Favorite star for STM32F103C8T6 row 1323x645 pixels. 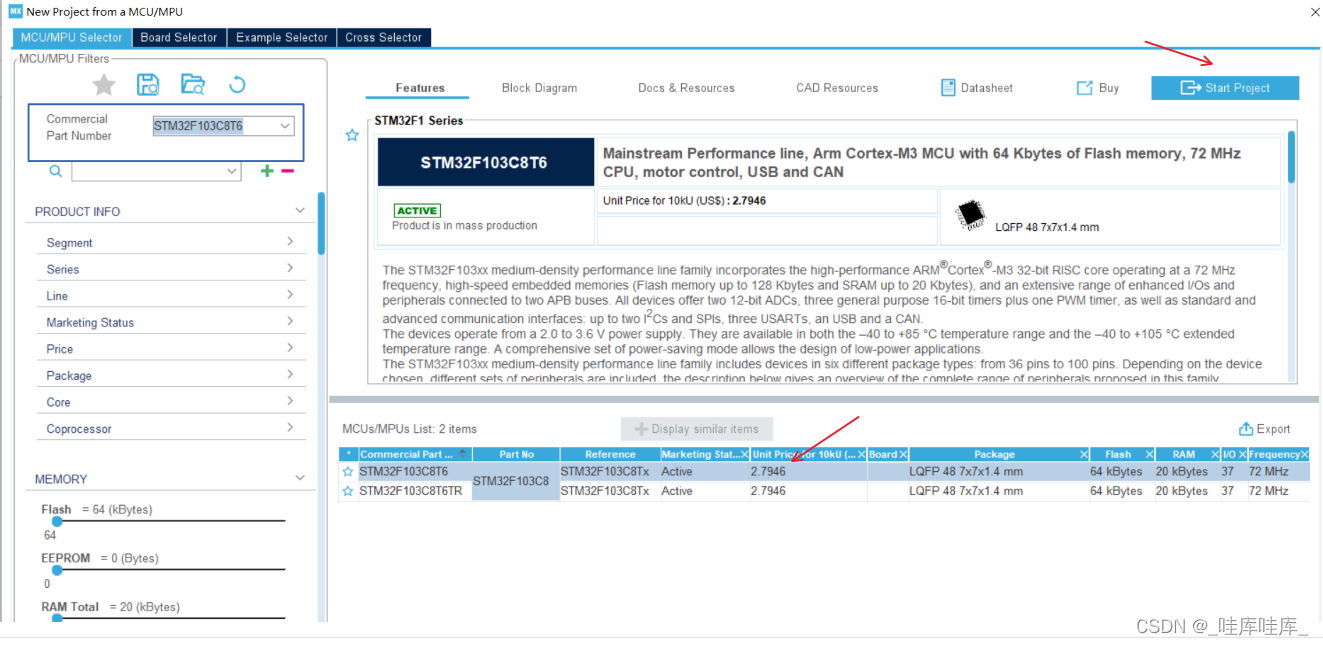tap(348, 471)
